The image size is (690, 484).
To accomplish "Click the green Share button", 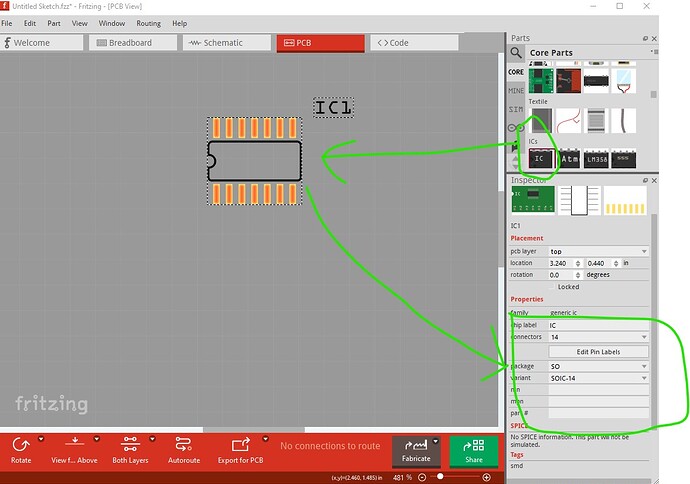I will click(x=474, y=451).
